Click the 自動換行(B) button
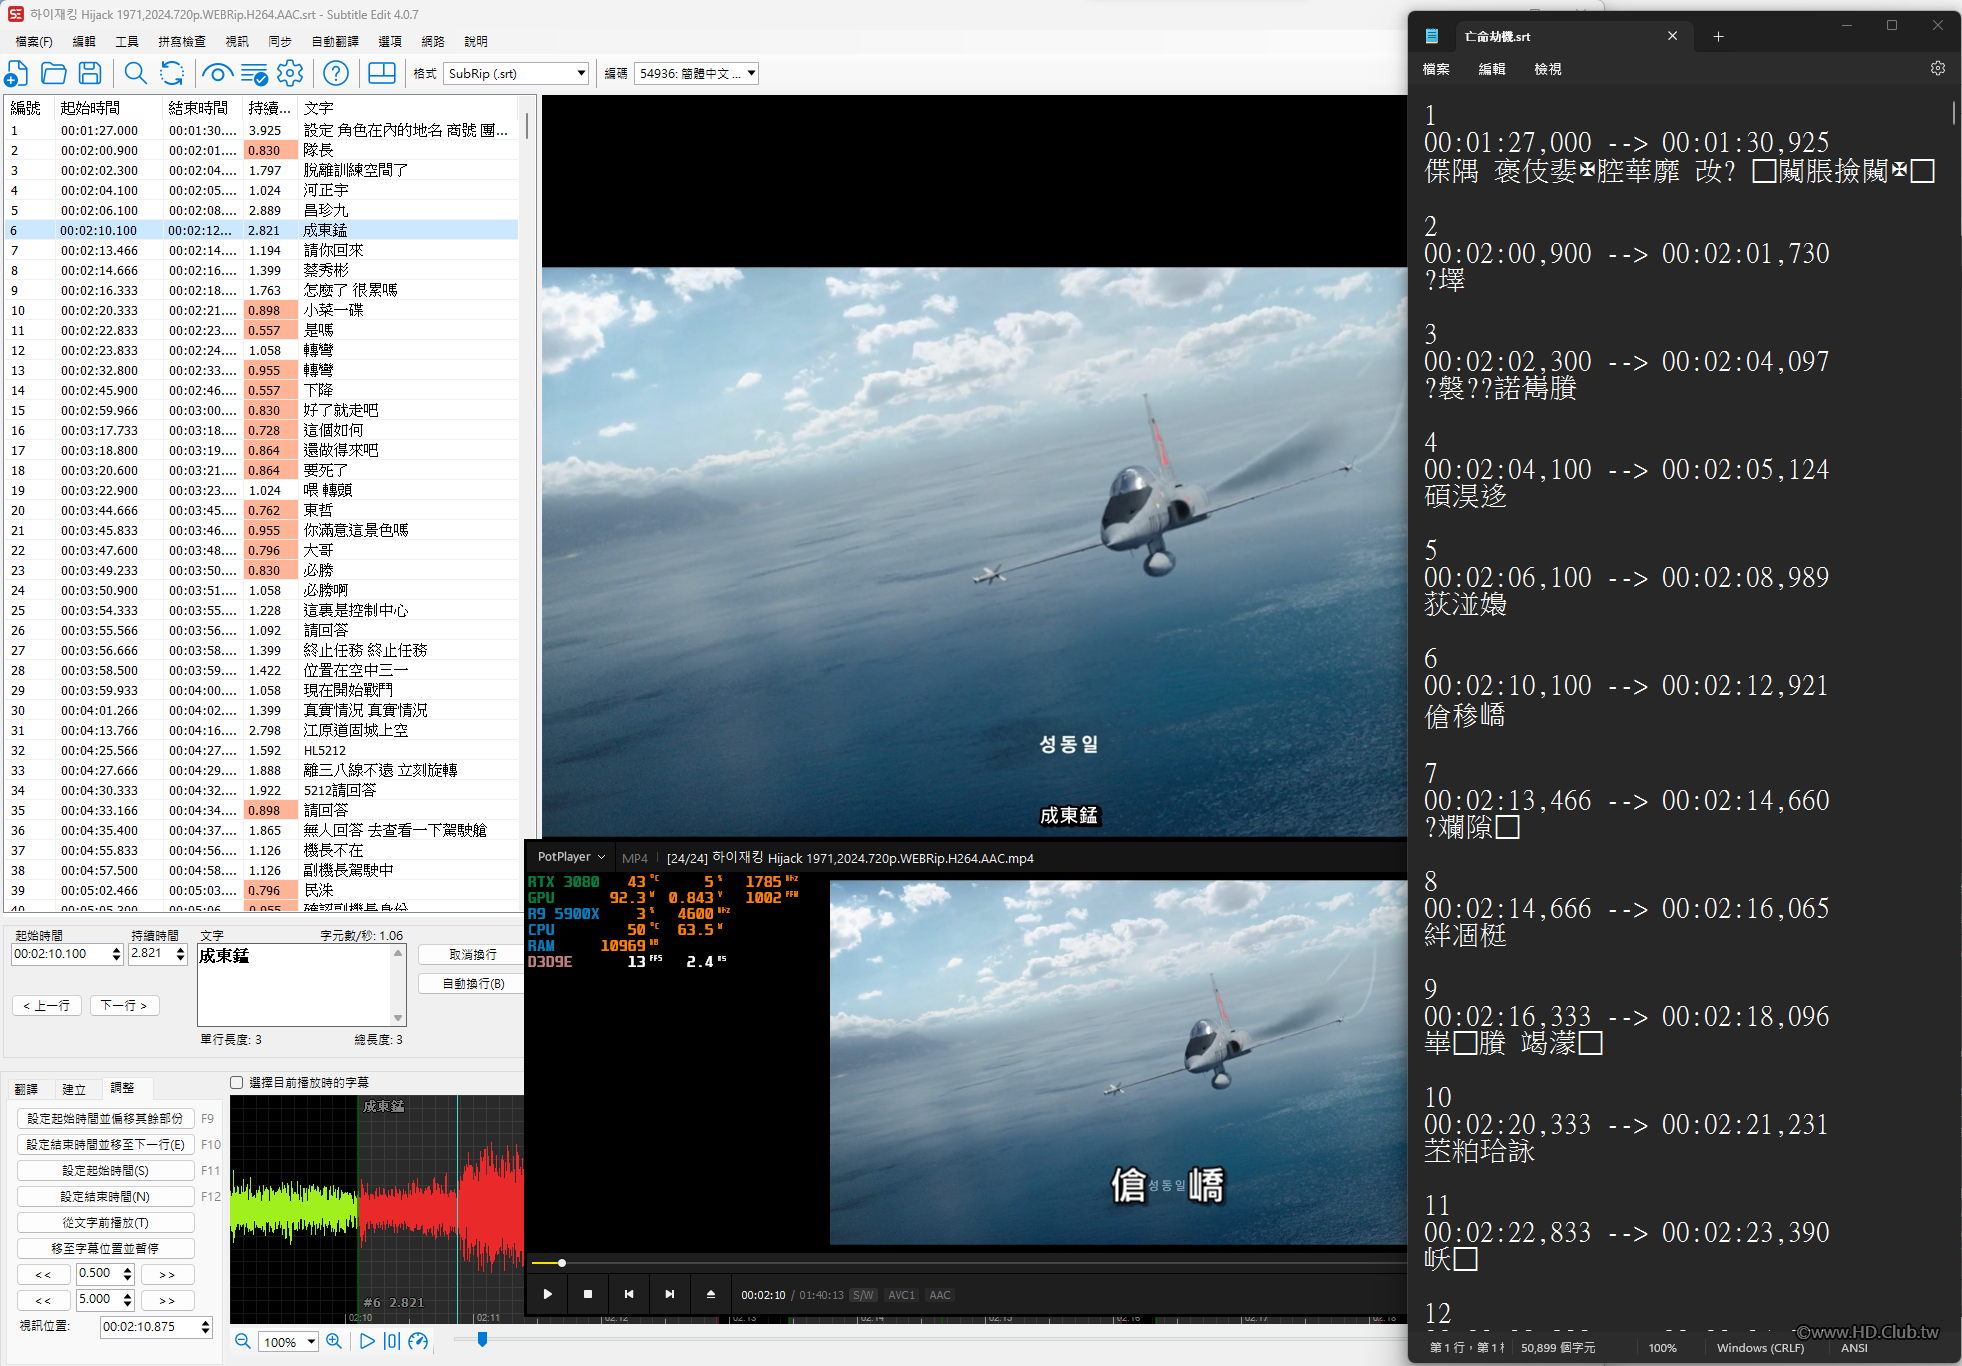The height and width of the screenshot is (1366, 1962). pyautogui.click(x=473, y=983)
